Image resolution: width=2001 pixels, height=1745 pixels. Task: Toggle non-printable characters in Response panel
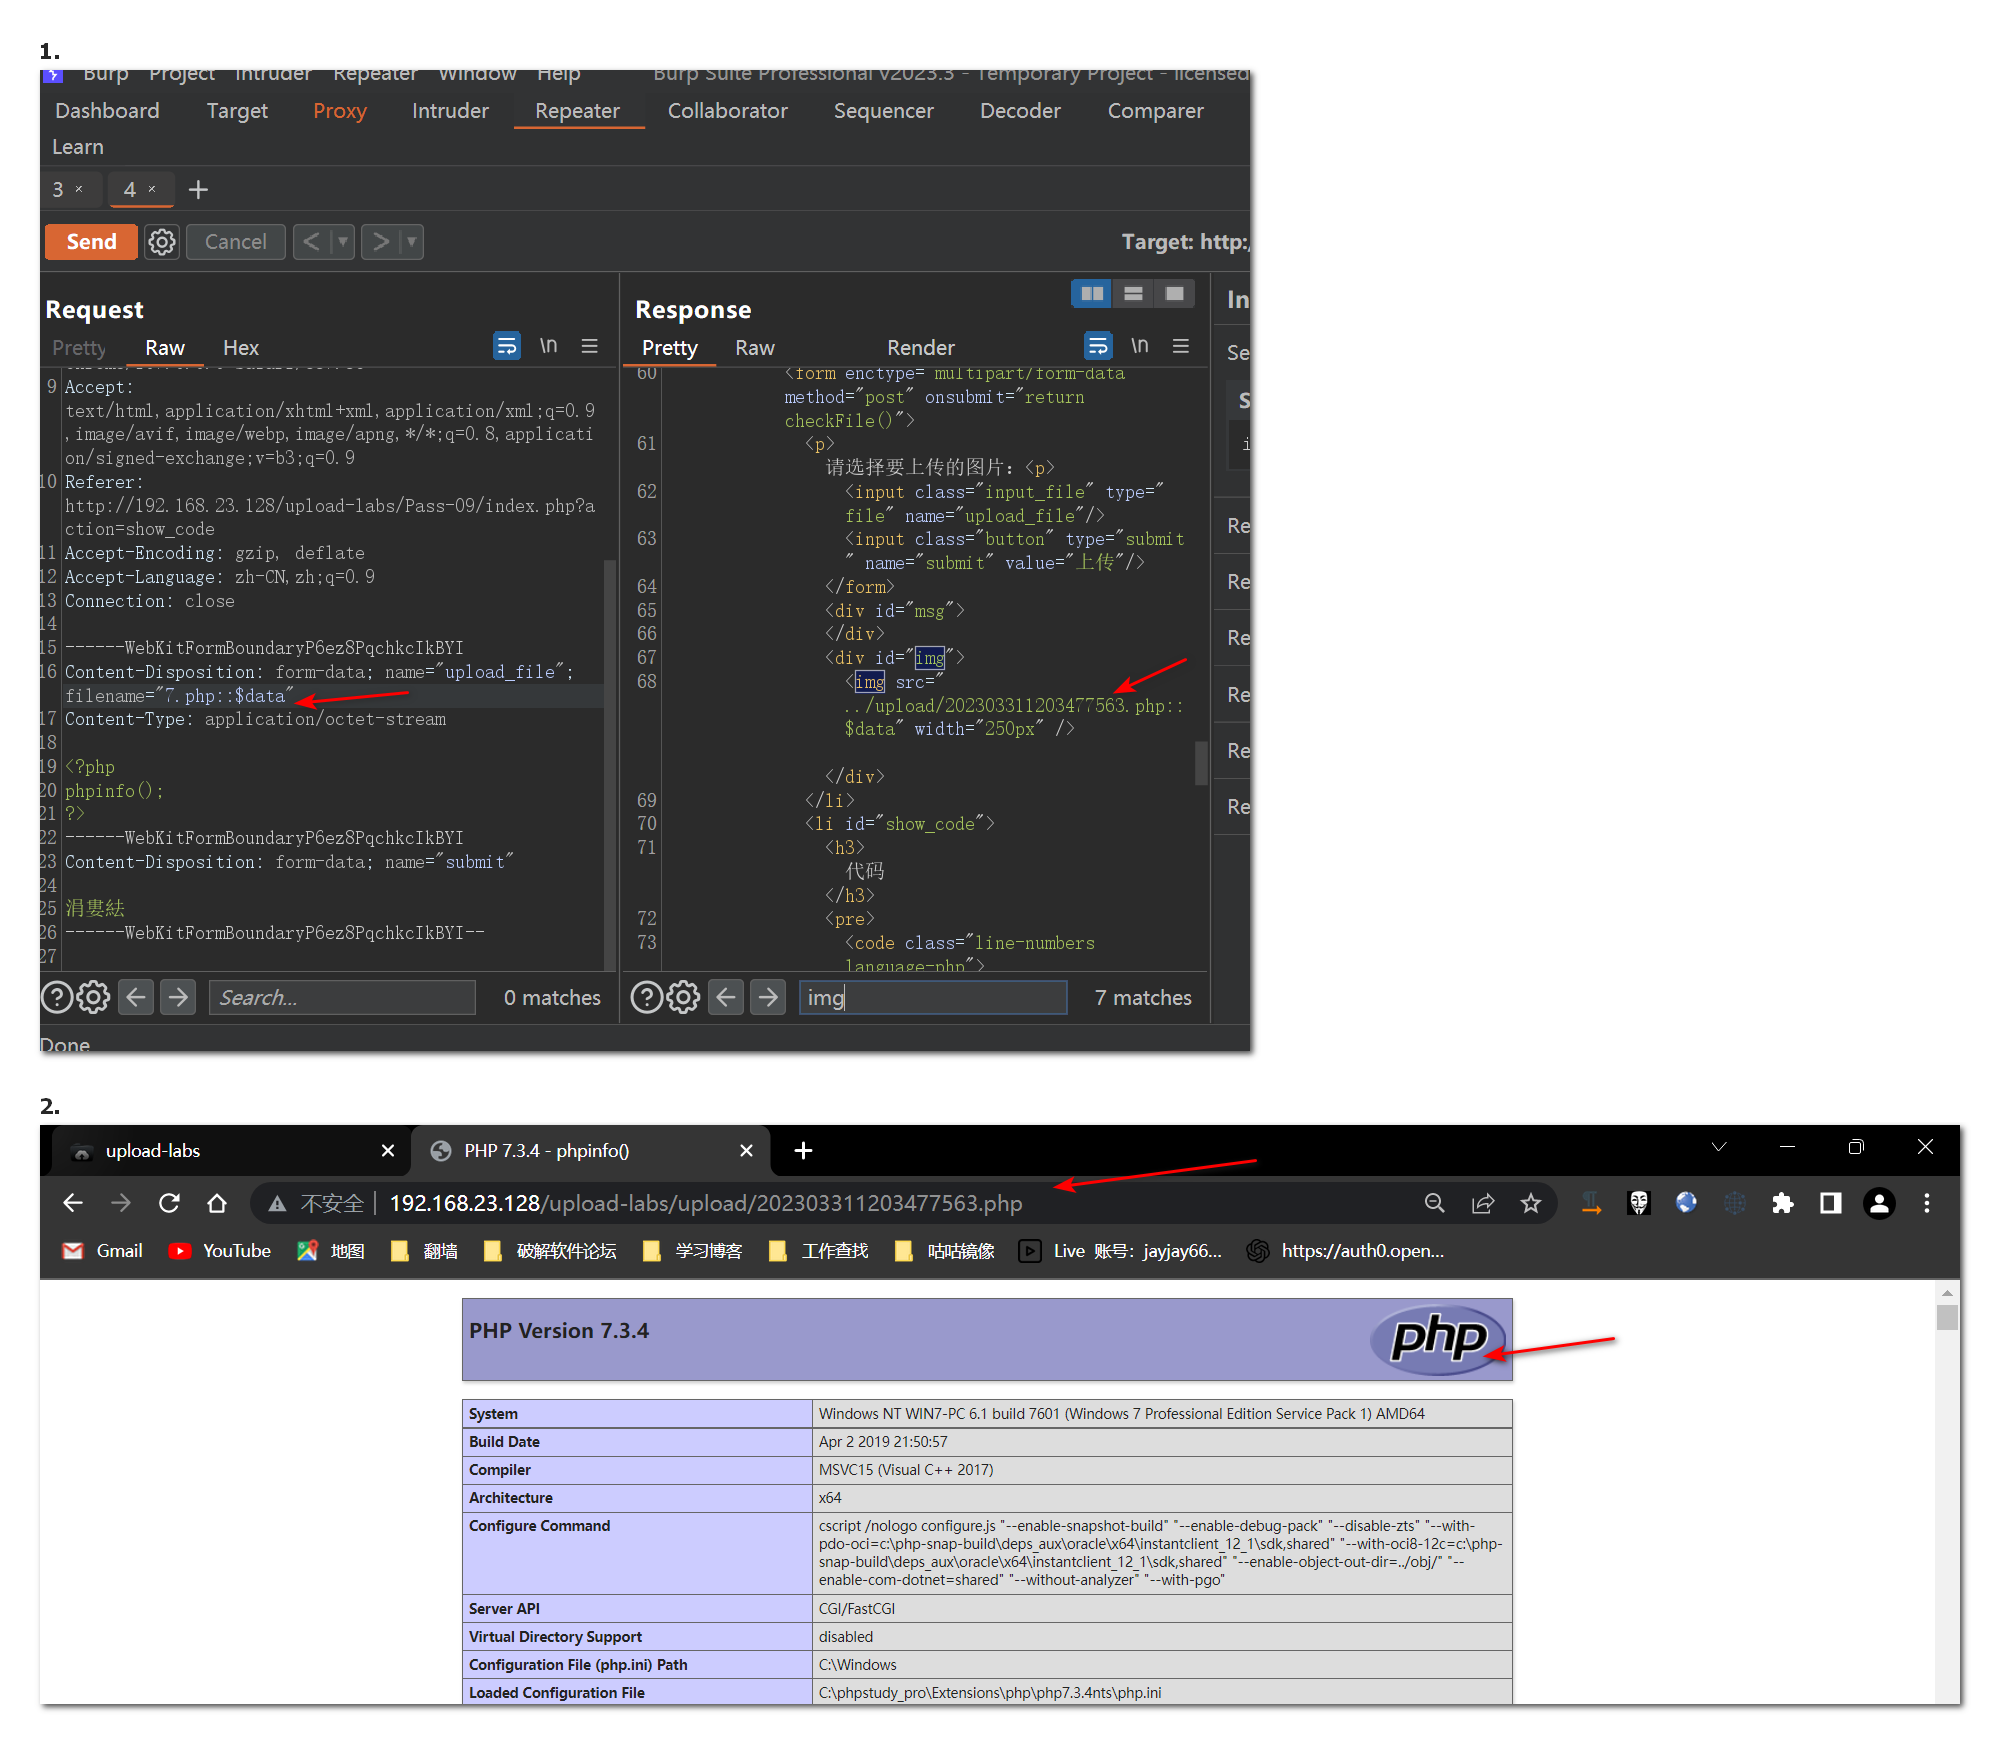coord(1139,346)
